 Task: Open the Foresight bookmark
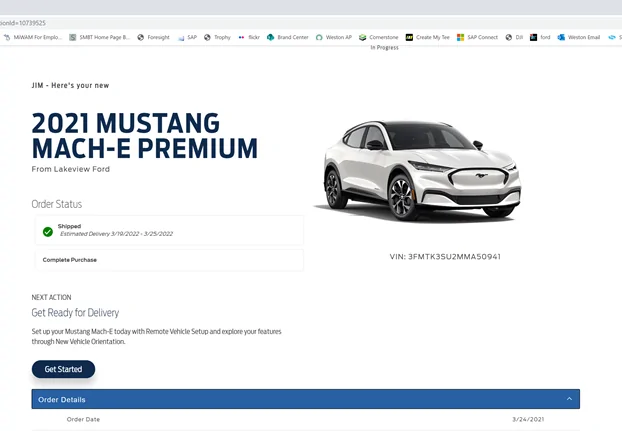(154, 37)
